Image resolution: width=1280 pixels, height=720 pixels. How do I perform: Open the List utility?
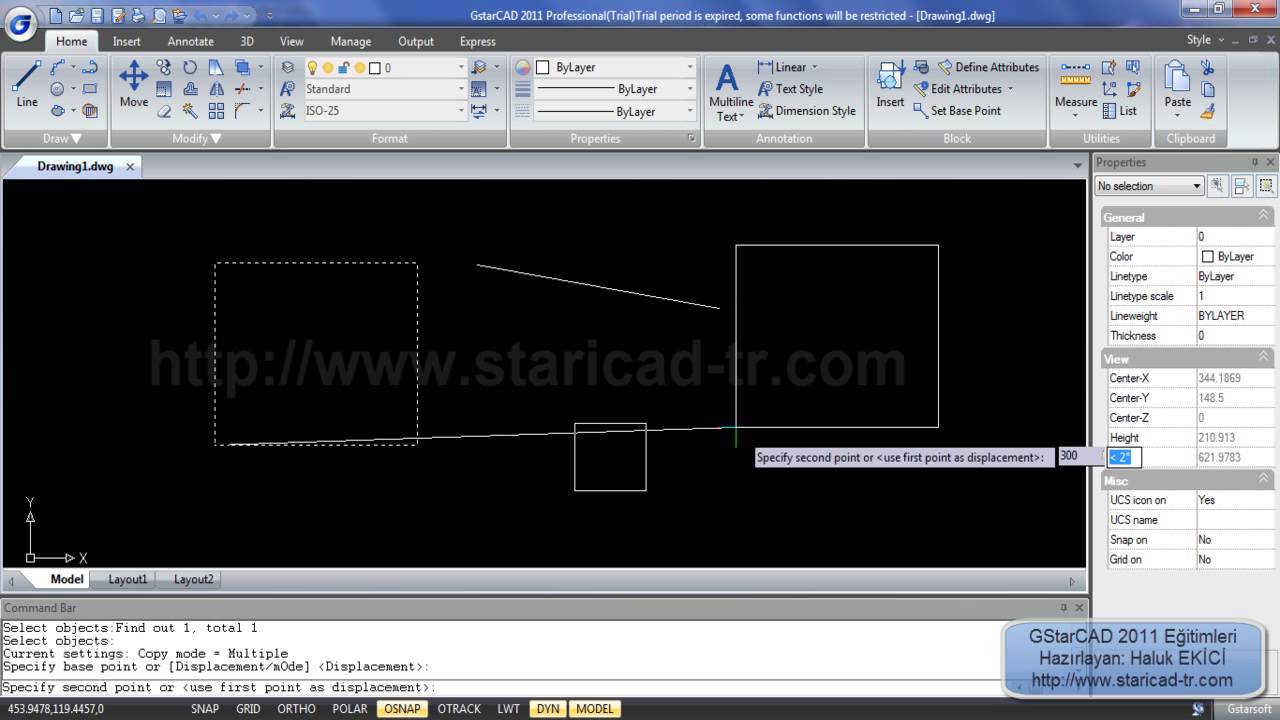[1119, 111]
